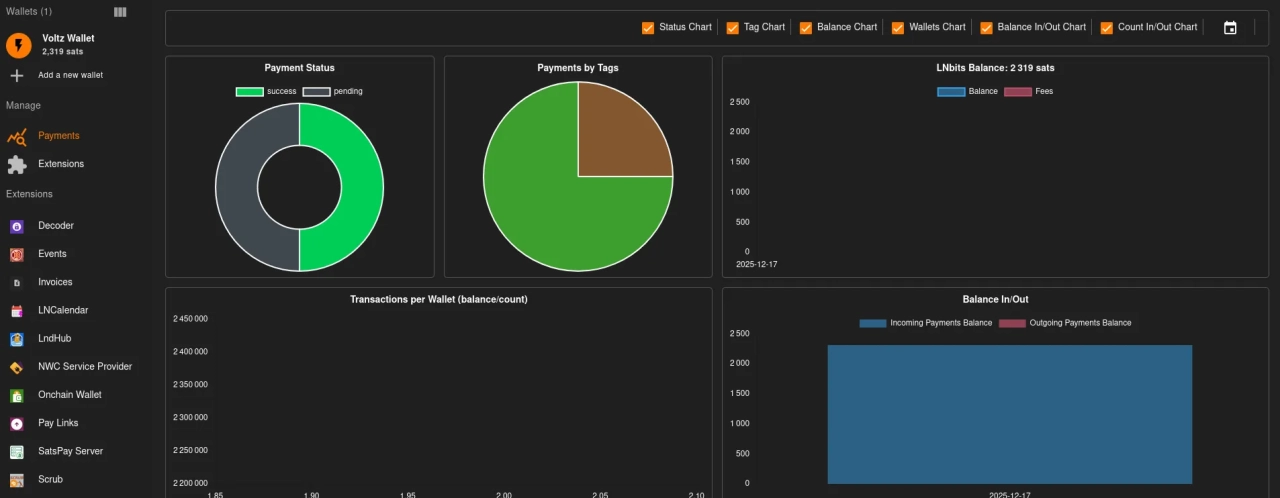
Task: Toggle the Fees legend swatch
Action: [1017, 92]
